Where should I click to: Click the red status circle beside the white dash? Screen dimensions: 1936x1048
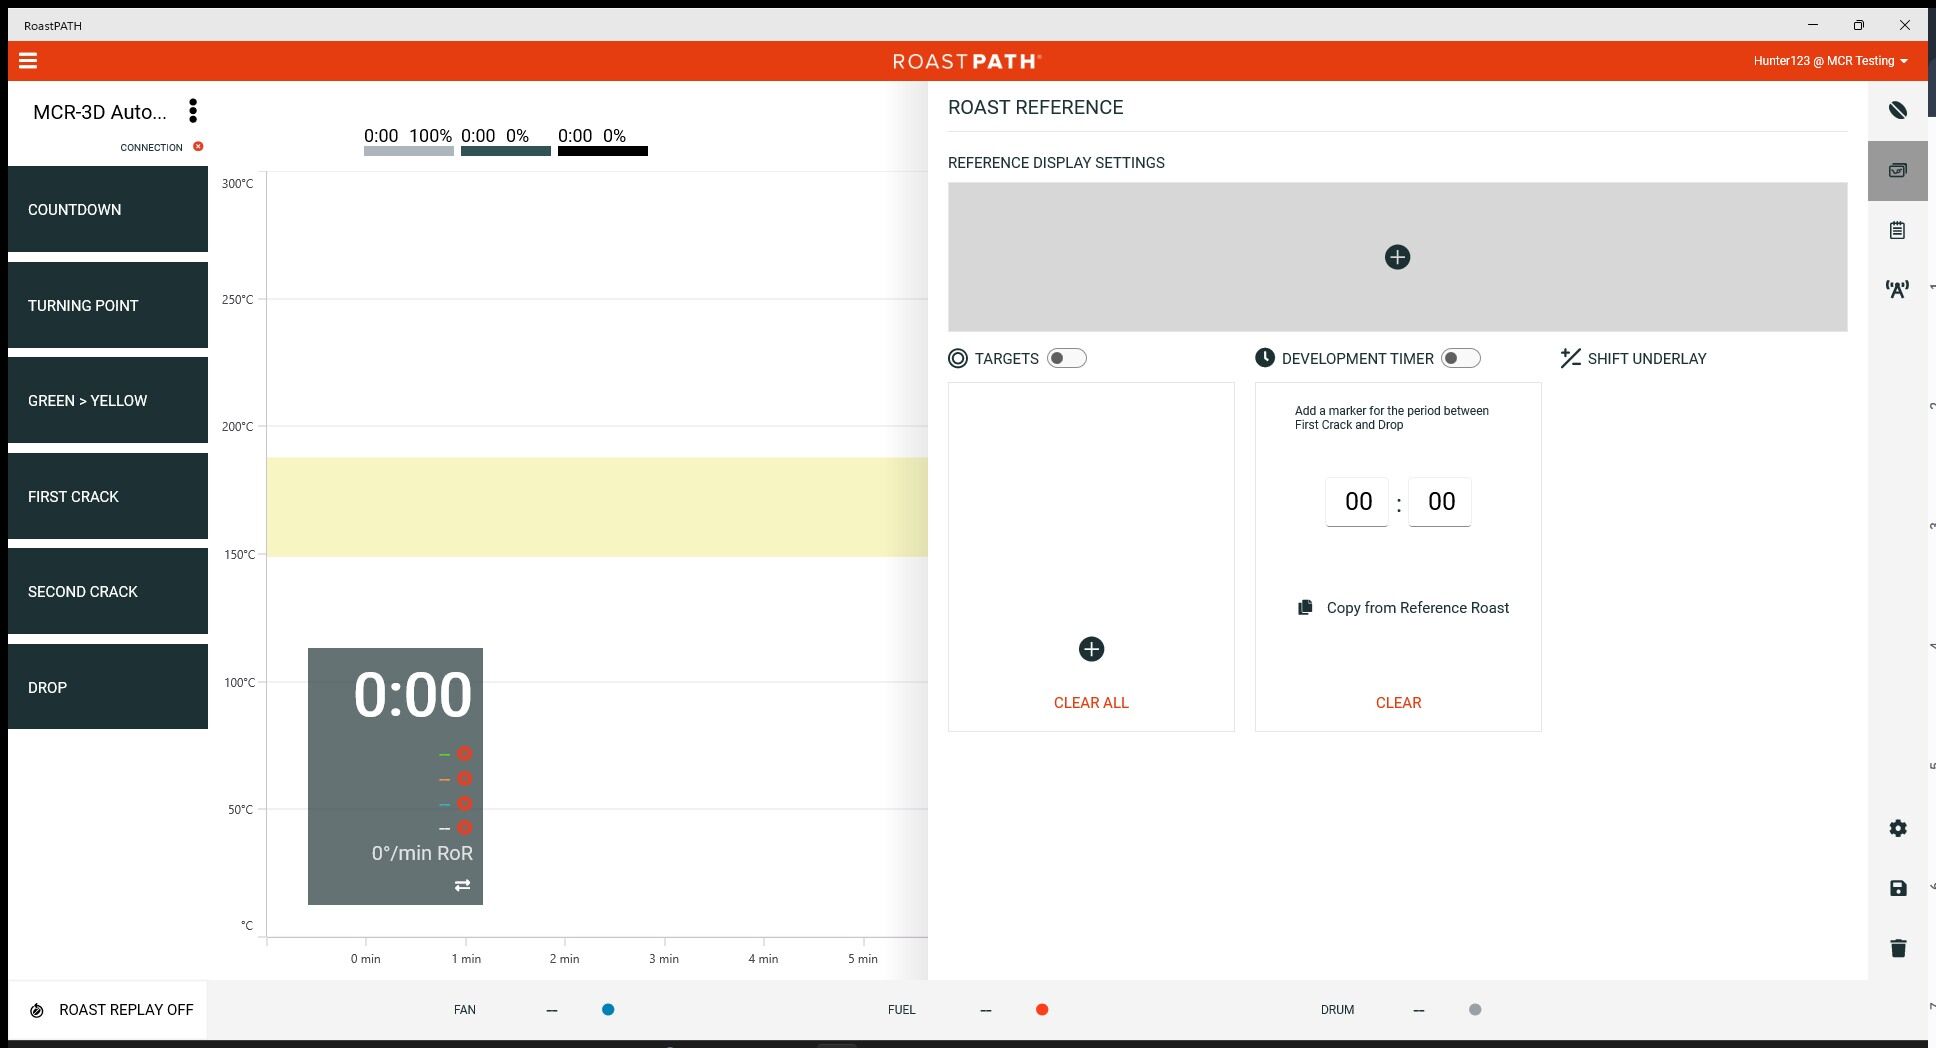click(465, 828)
